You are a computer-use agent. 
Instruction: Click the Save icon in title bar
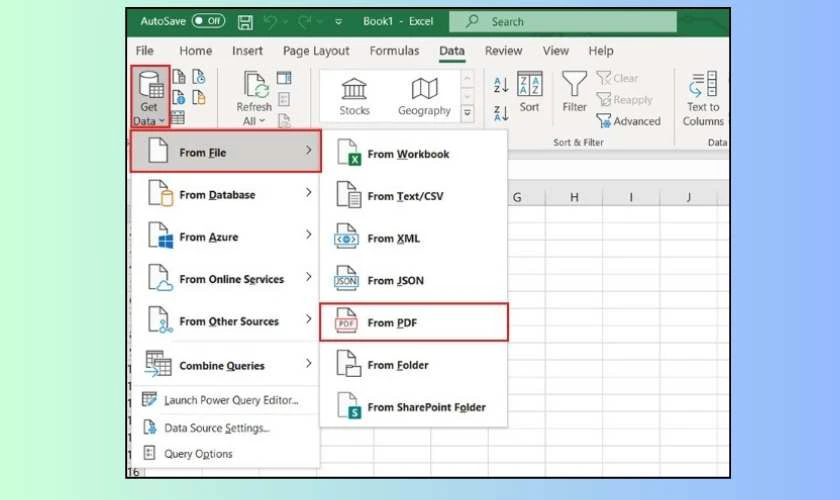(x=245, y=22)
